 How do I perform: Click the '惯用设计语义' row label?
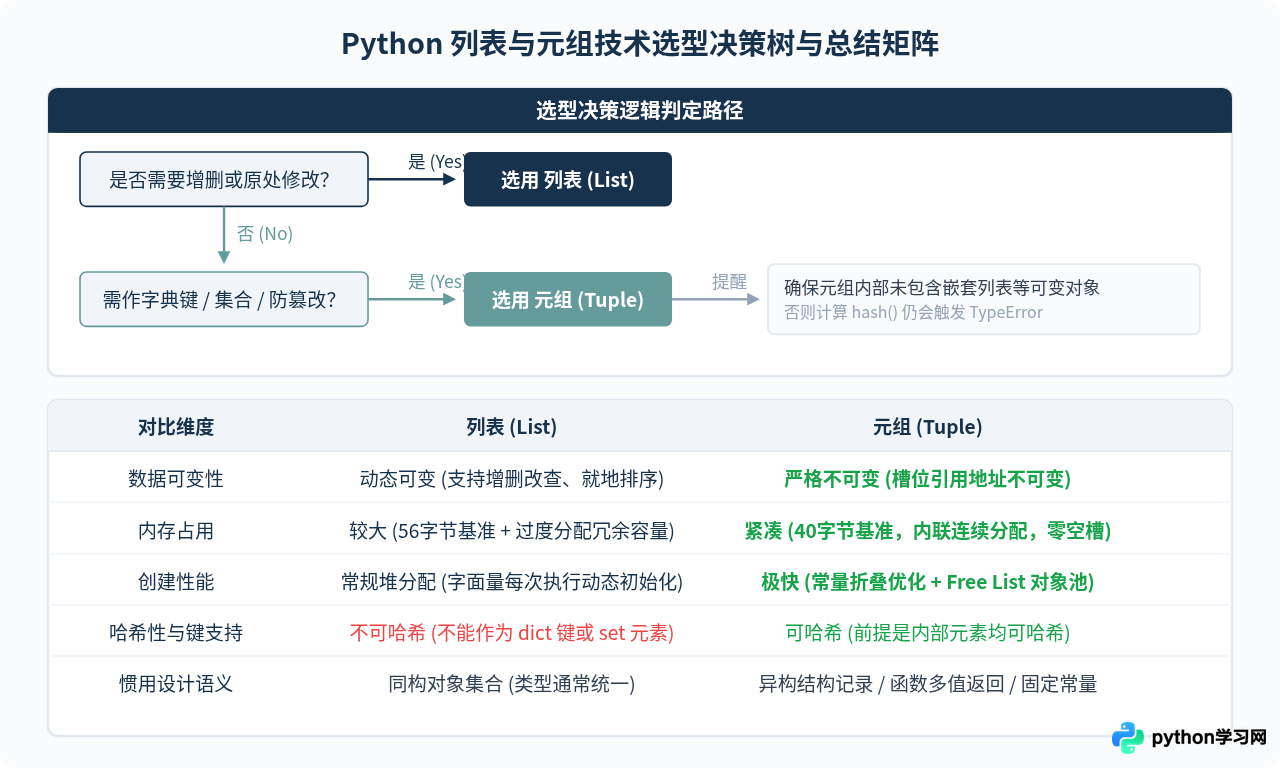point(176,684)
